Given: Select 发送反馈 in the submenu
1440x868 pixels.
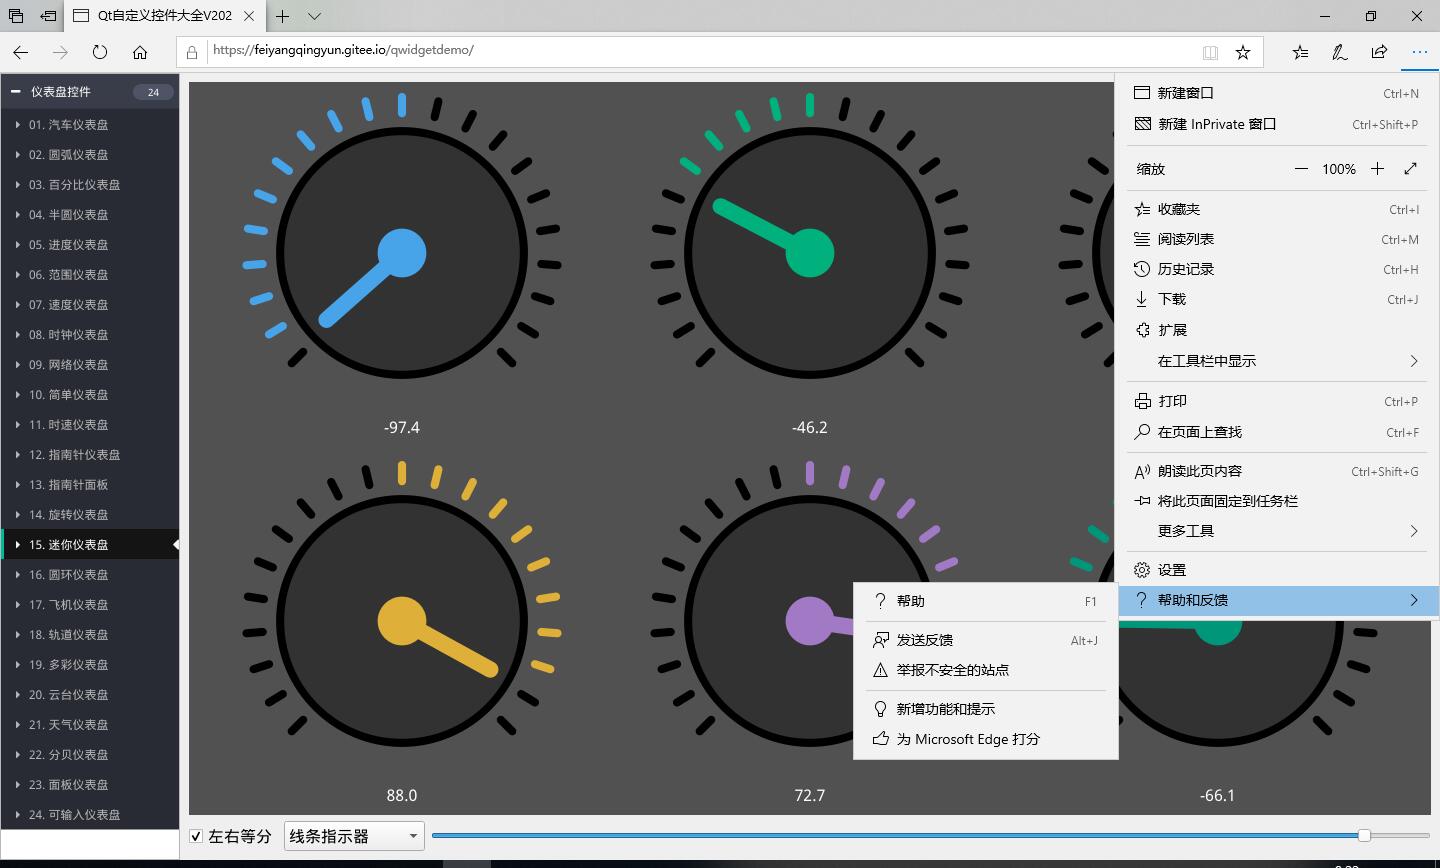Looking at the screenshot, I should (924, 640).
